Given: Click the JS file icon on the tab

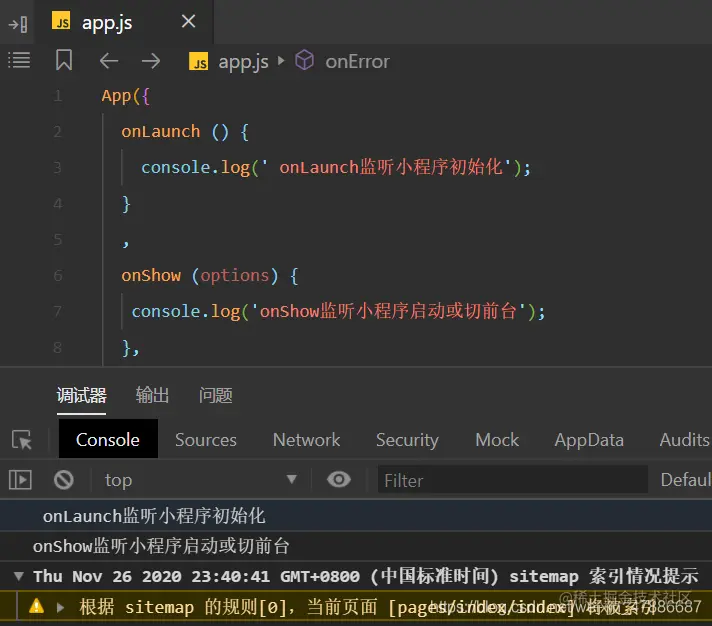Looking at the screenshot, I should [61, 20].
